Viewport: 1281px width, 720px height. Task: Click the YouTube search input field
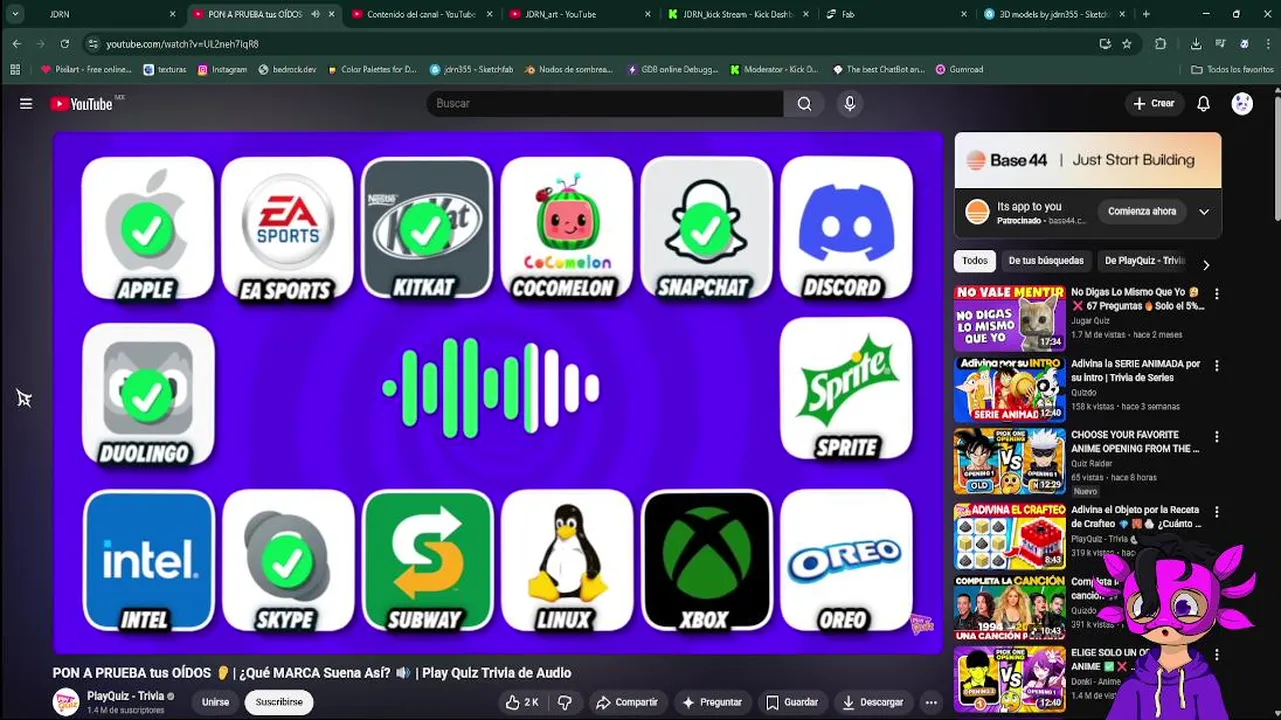605,104
